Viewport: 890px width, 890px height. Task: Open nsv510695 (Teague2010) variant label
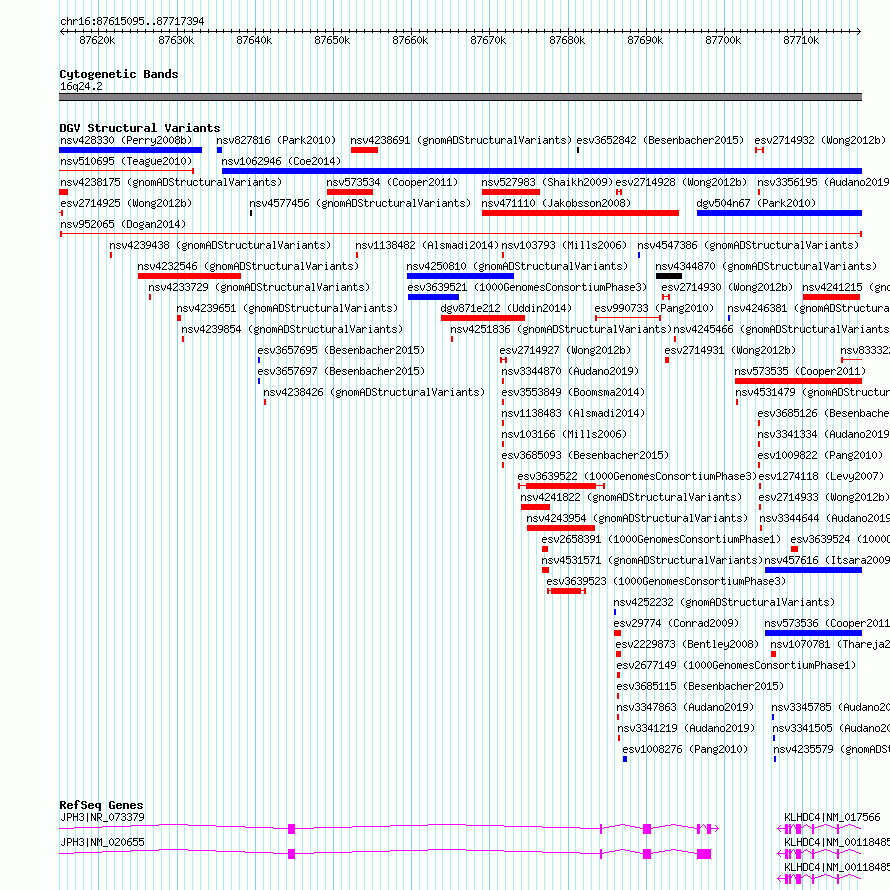coord(126,161)
